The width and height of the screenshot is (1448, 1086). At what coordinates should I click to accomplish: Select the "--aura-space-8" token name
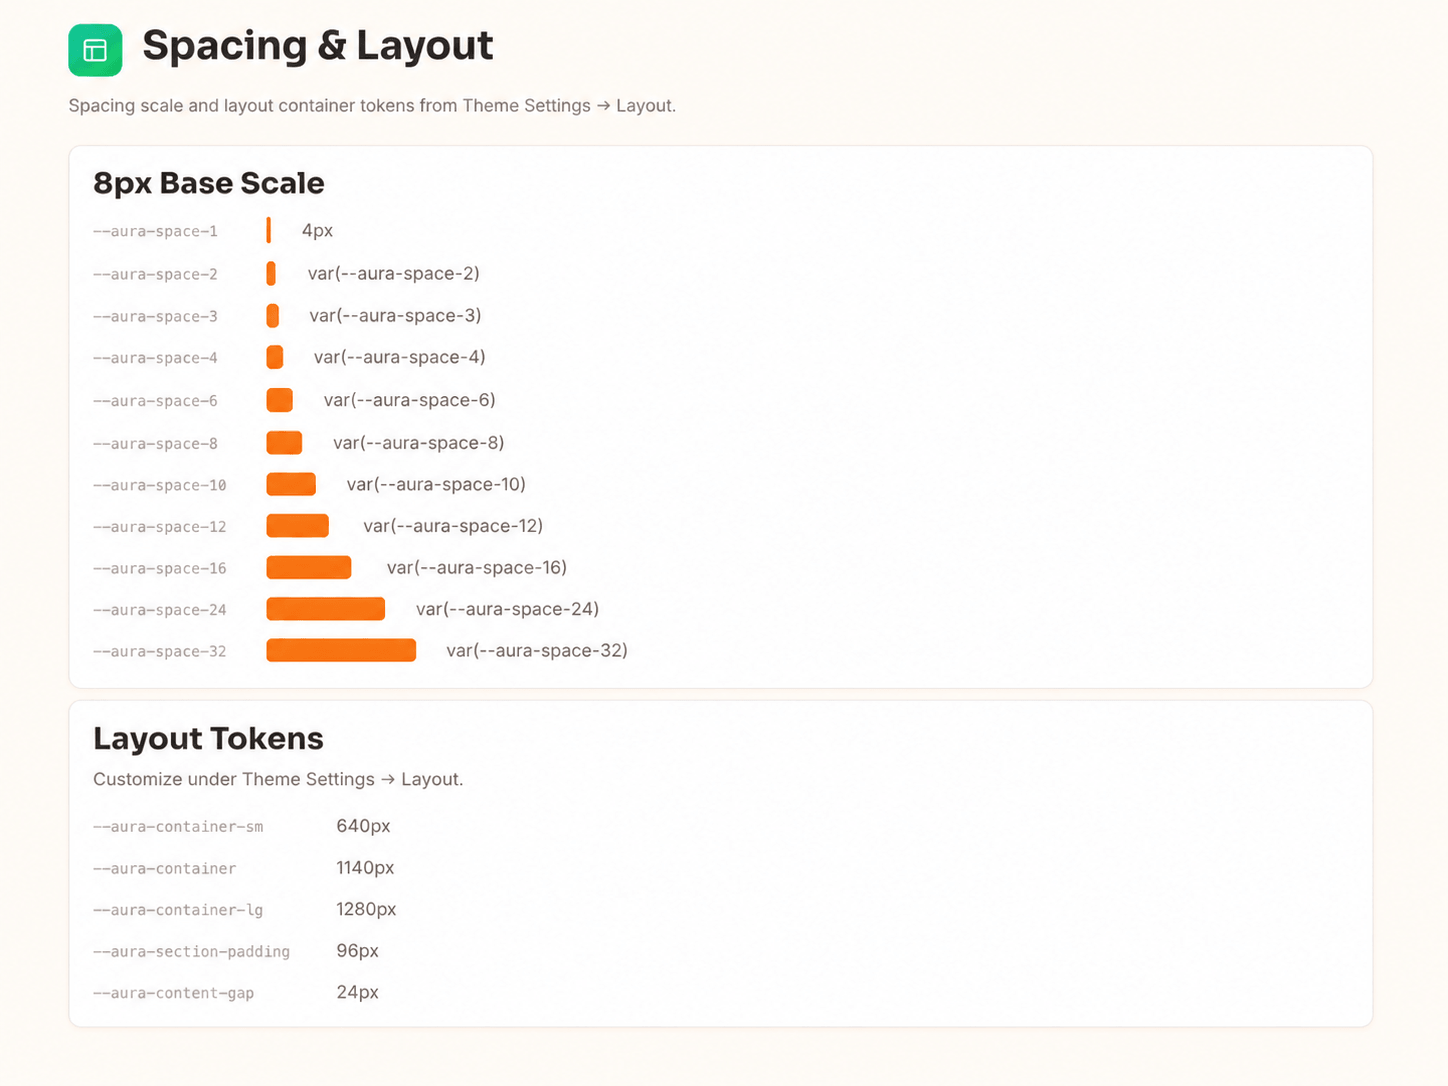tap(155, 444)
